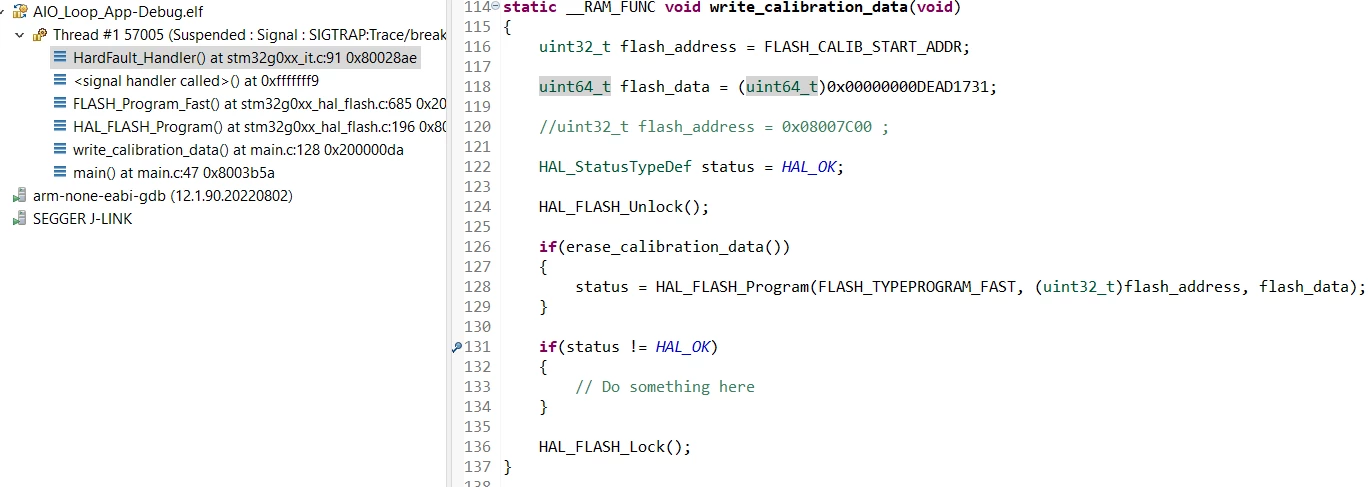
Task: Click the arm-none-eabi-gdb process icon
Action: (19, 196)
